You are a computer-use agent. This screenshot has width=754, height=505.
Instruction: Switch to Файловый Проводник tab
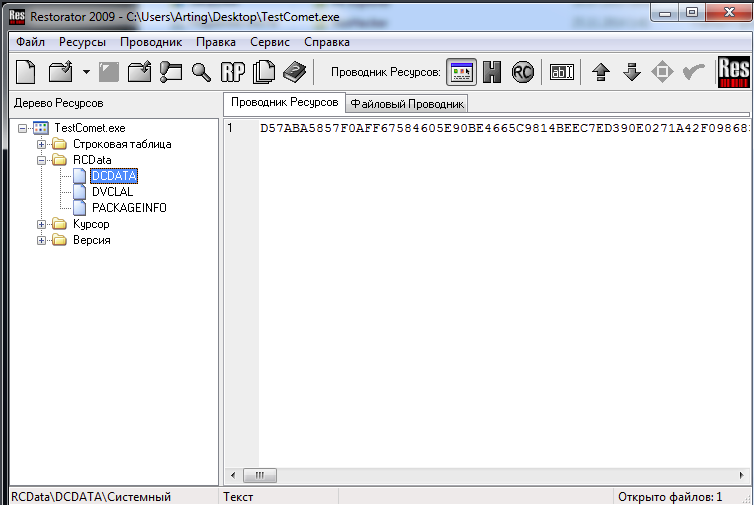[x=407, y=104]
